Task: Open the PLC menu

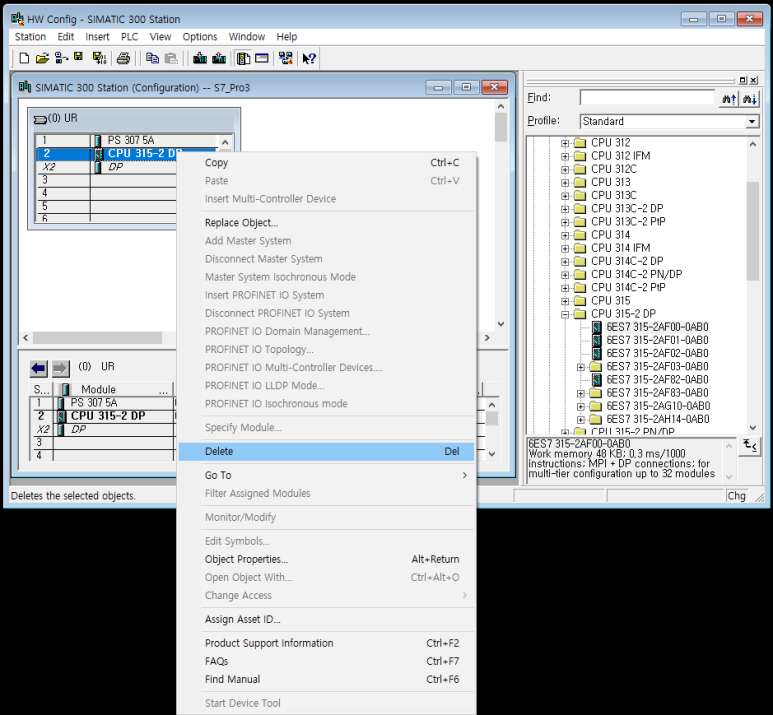Action: (129, 37)
